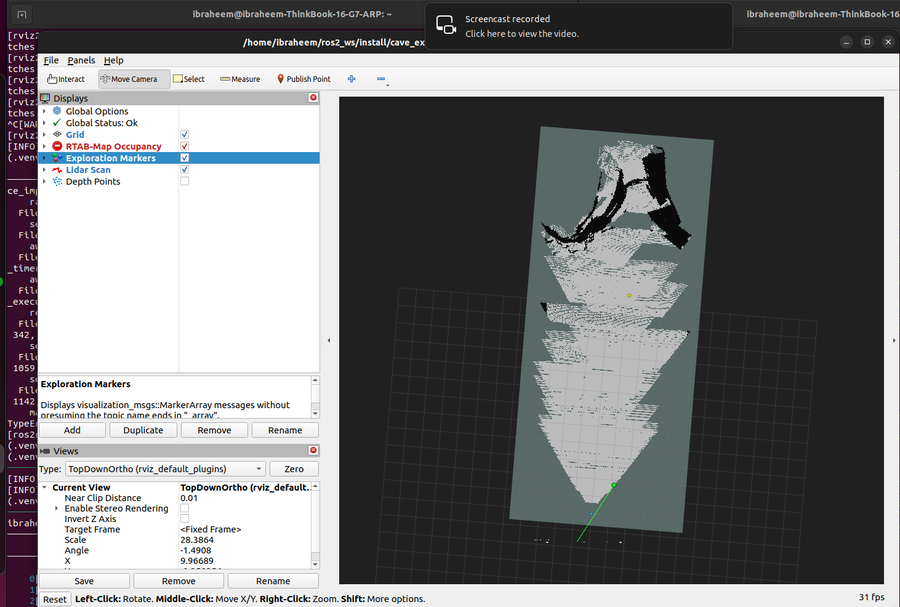Select the Interact tool
This screenshot has width=900, height=607.
click(66, 79)
